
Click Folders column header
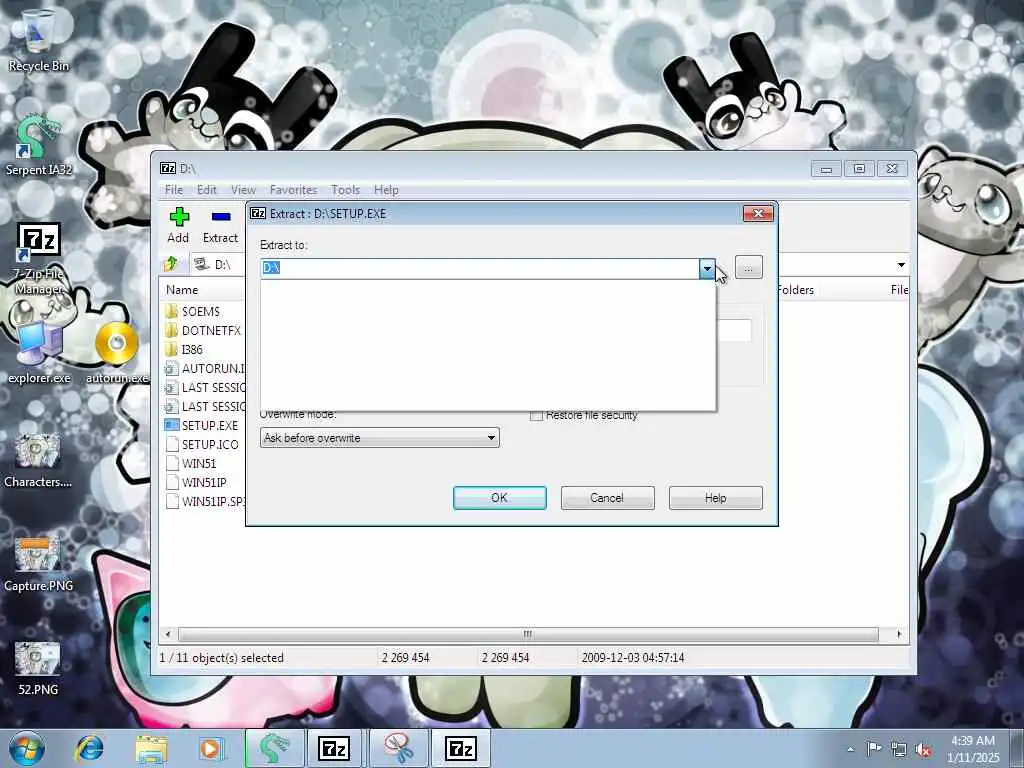click(795, 289)
